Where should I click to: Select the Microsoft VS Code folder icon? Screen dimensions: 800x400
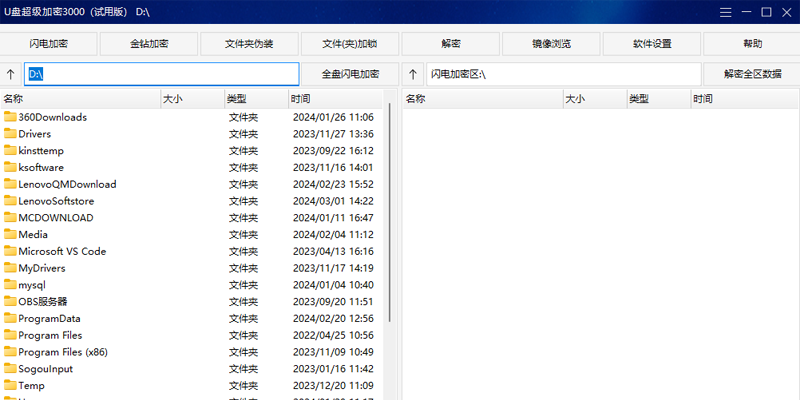click(10, 251)
